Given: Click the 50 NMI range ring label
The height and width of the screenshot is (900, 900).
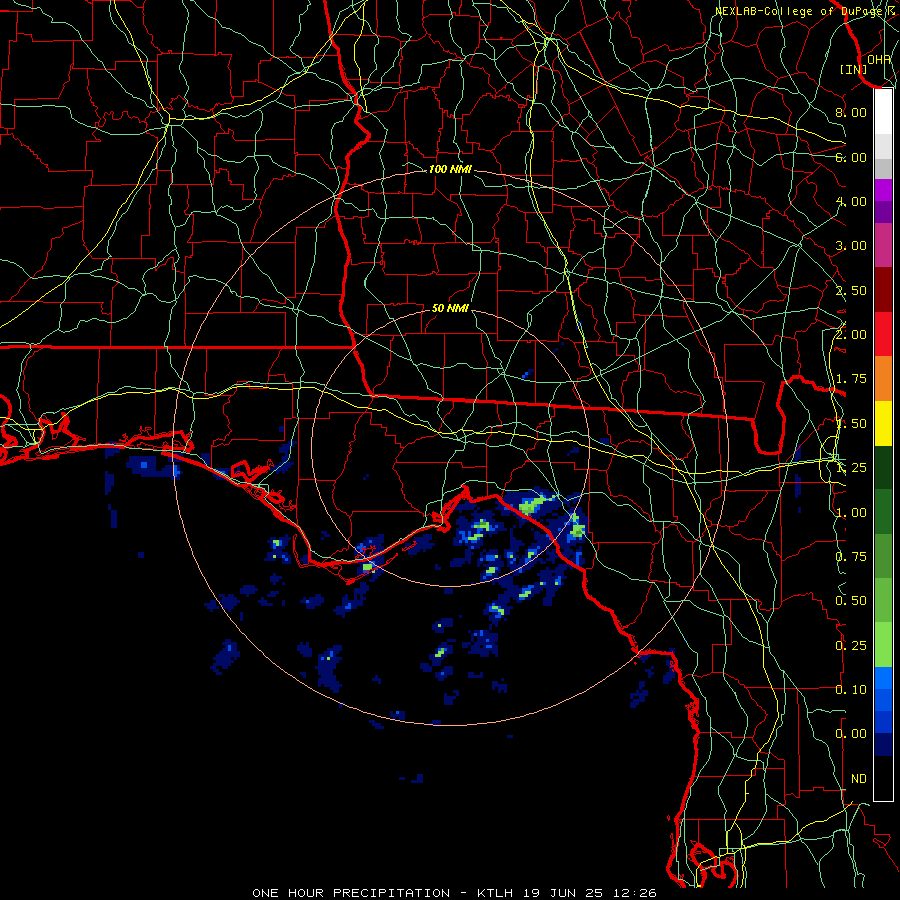Looking at the screenshot, I should (450, 308).
